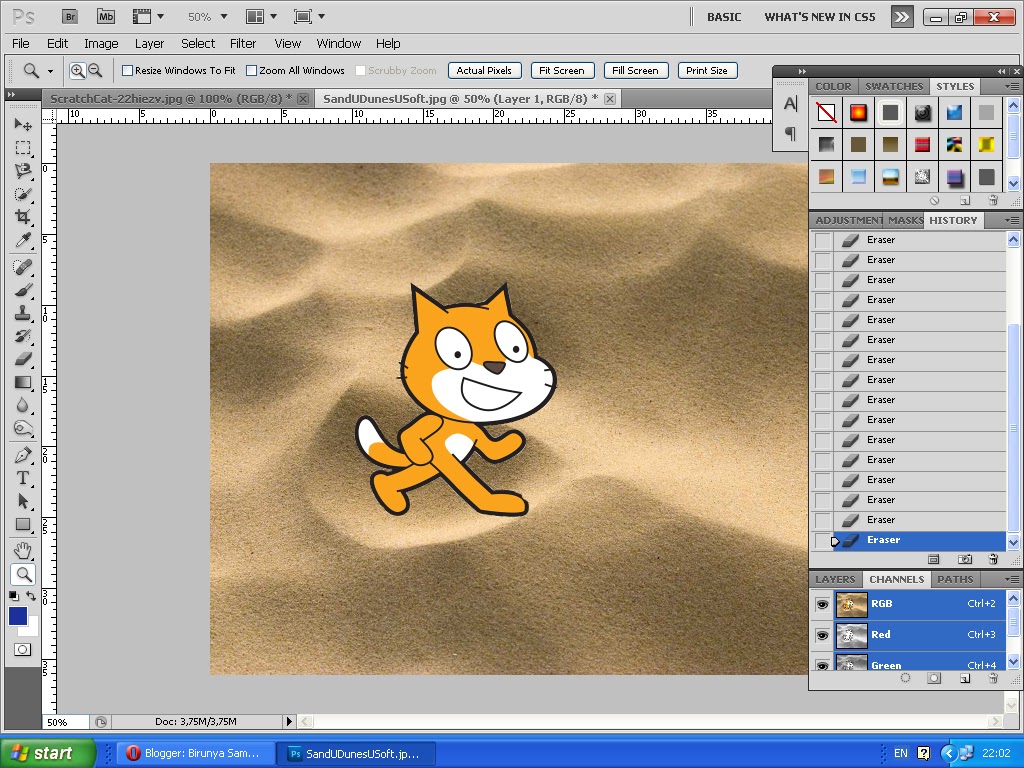Open the Channels panel options menu
1024x768 pixels.
tap(1012, 579)
